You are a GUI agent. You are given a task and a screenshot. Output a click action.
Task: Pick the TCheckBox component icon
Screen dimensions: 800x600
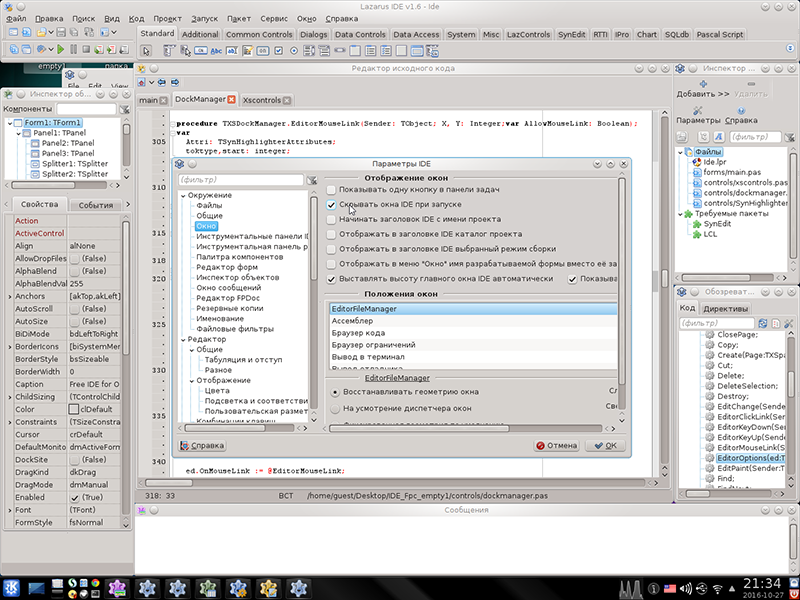(279, 51)
